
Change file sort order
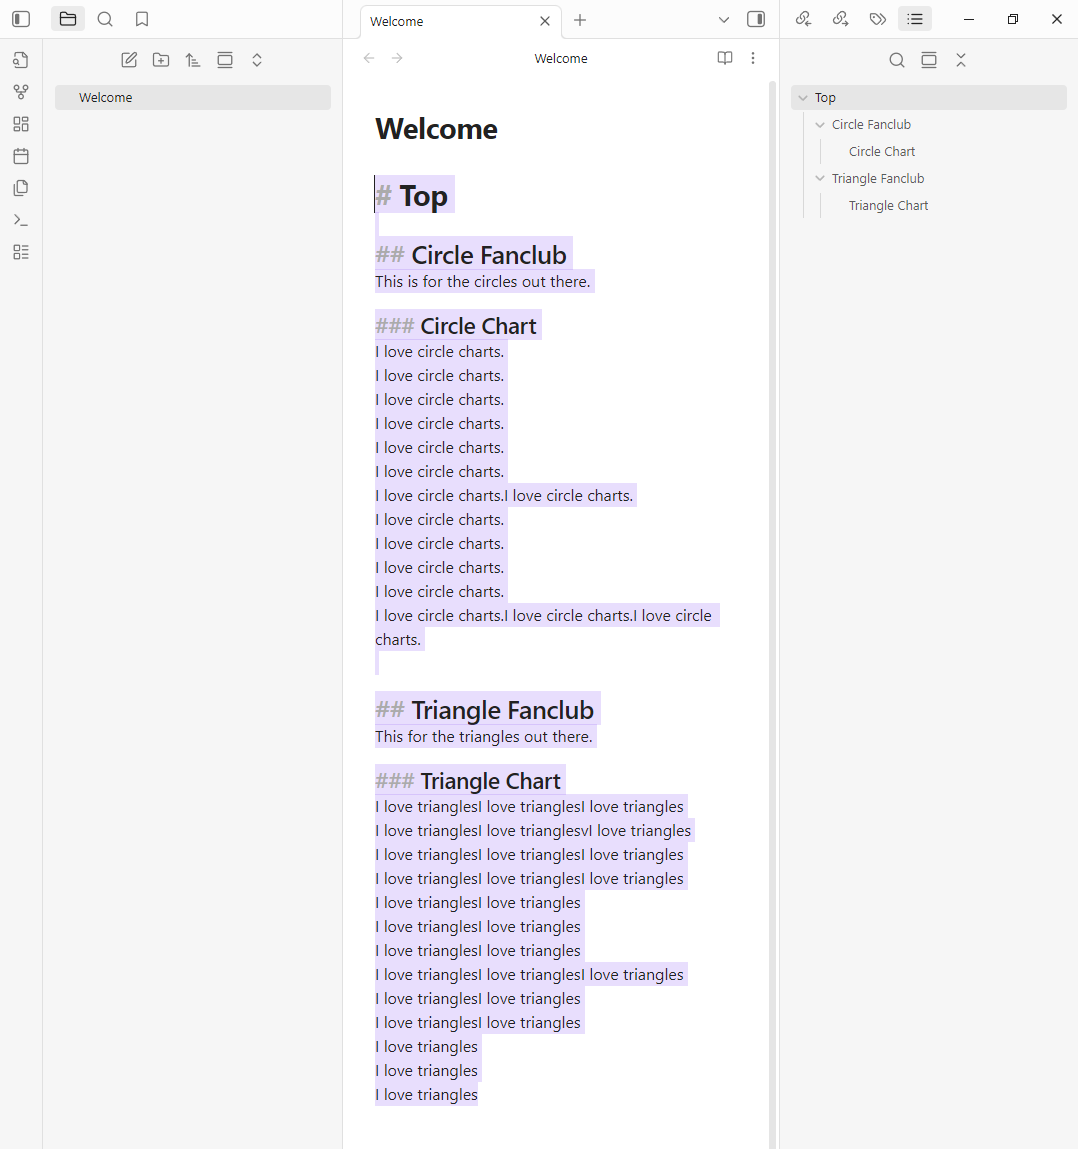193,60
